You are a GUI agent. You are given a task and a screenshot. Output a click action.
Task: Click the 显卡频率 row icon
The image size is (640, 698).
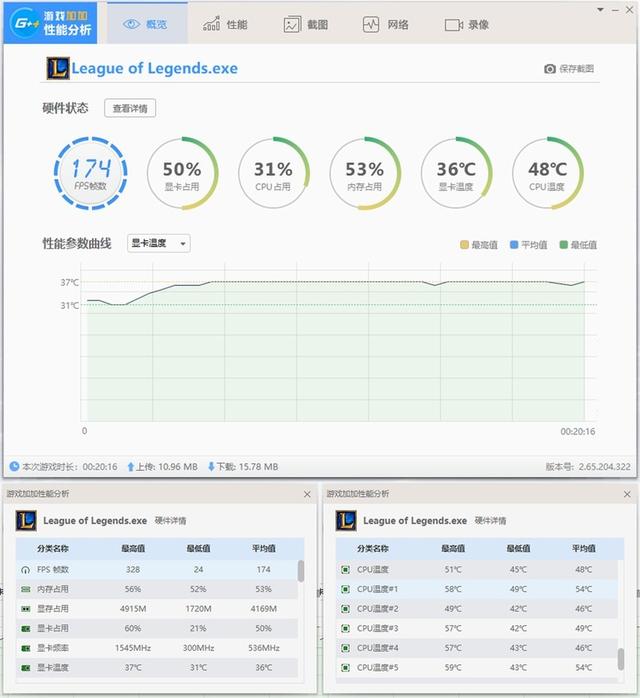(26, 648)
